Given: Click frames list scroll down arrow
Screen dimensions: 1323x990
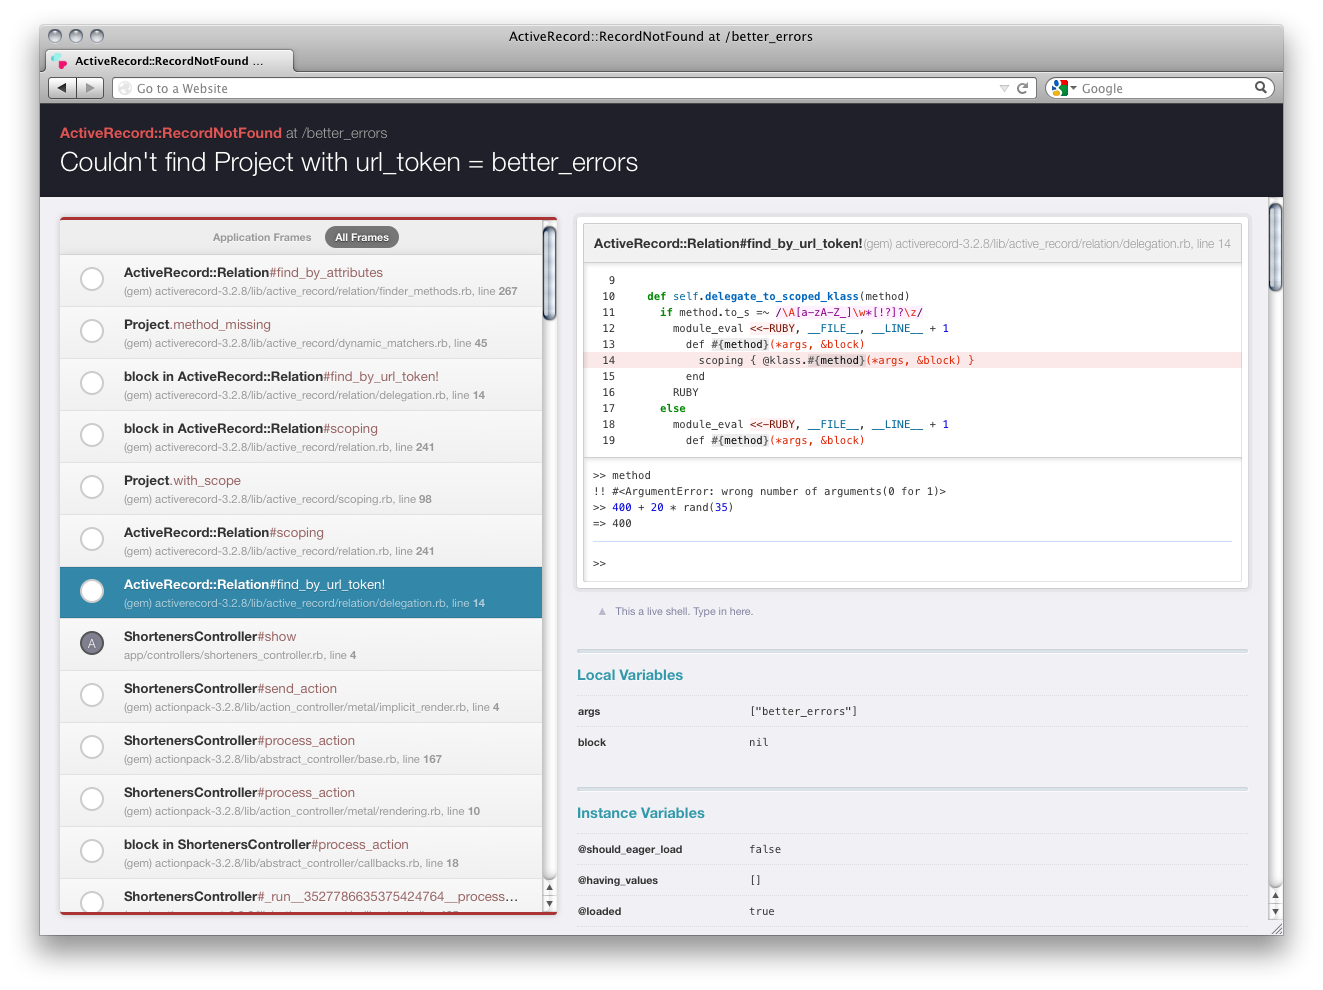Looking at the screenshot, I should point(549,903).
